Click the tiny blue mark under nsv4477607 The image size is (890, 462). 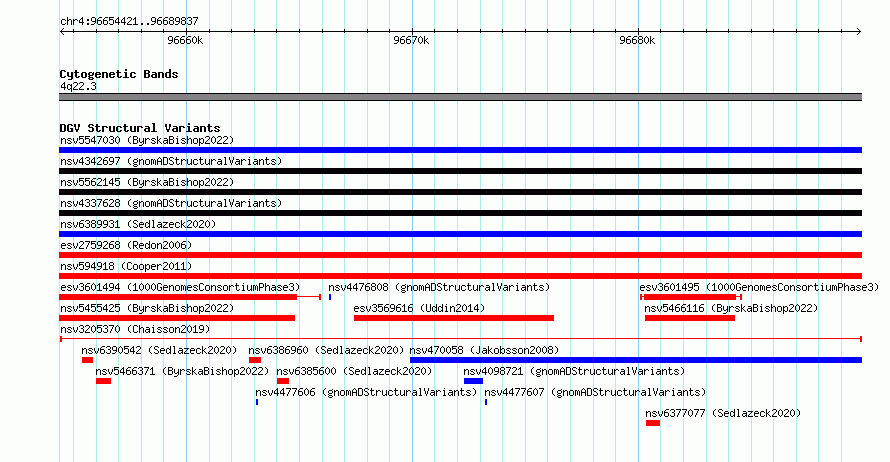click(486, 402)
